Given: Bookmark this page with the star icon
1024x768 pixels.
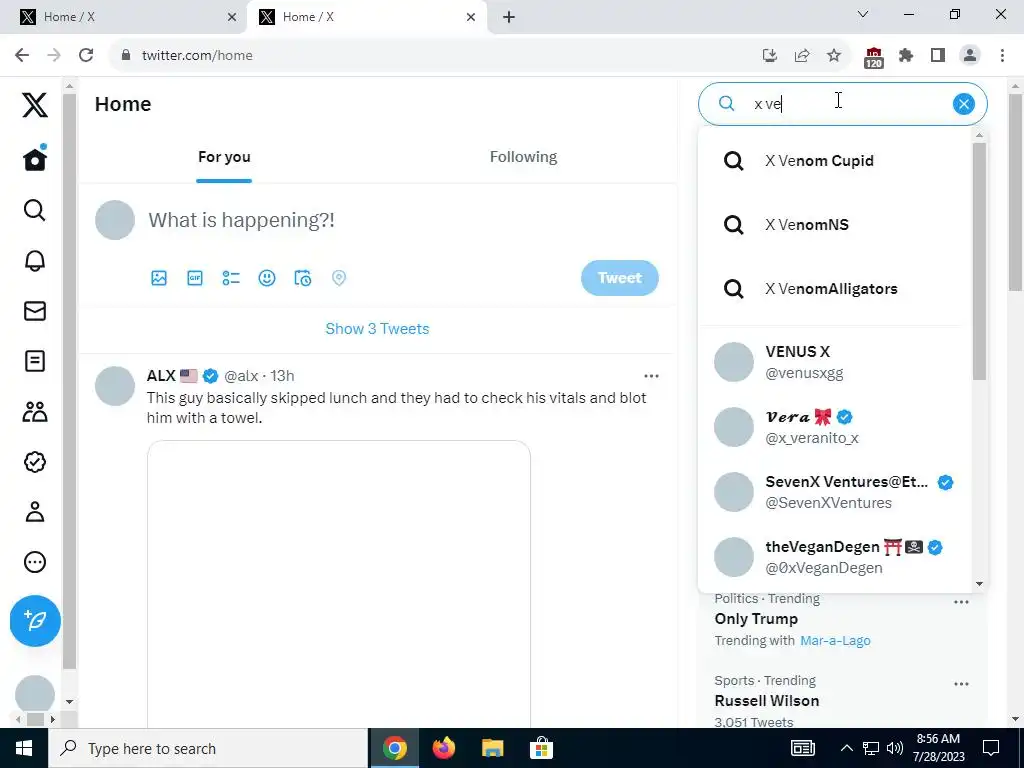Looking at the screenshot, I should [834, 56].
